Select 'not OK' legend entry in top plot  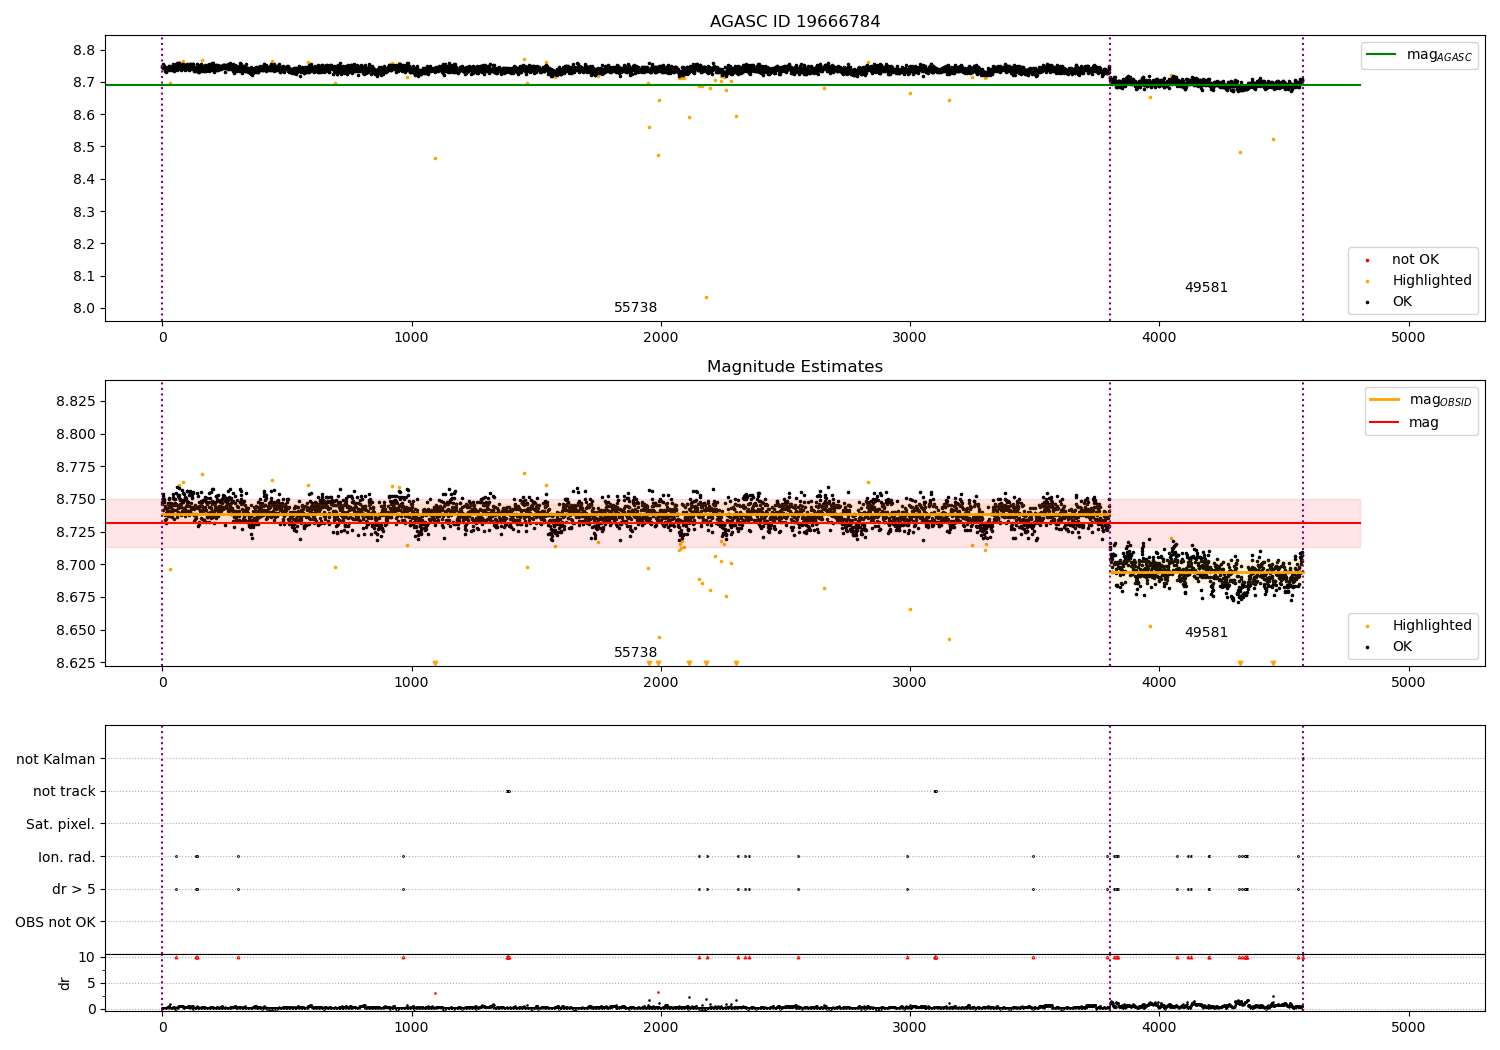coord(1415,260)
